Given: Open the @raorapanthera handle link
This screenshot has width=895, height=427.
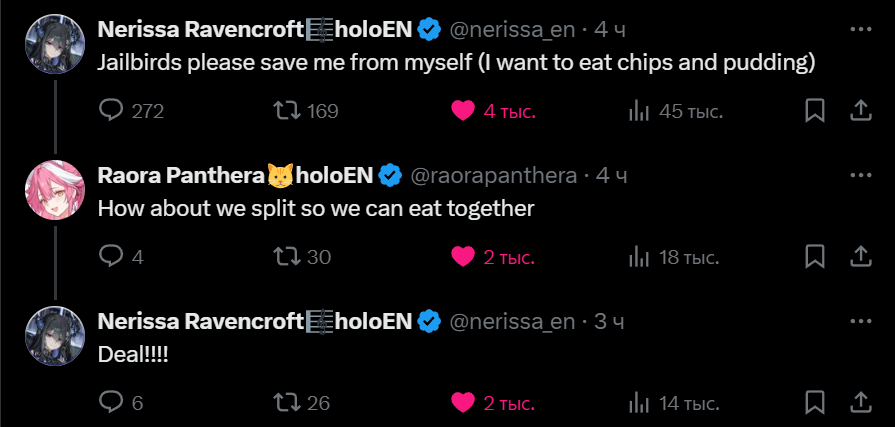Looking at the screenshot, I should [494, 176].
